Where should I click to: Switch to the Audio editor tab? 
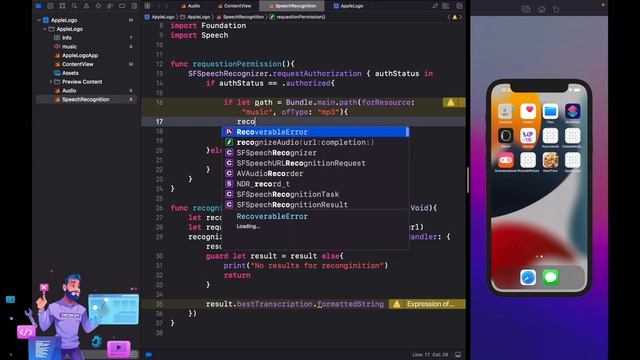click(x=191, y=6)
